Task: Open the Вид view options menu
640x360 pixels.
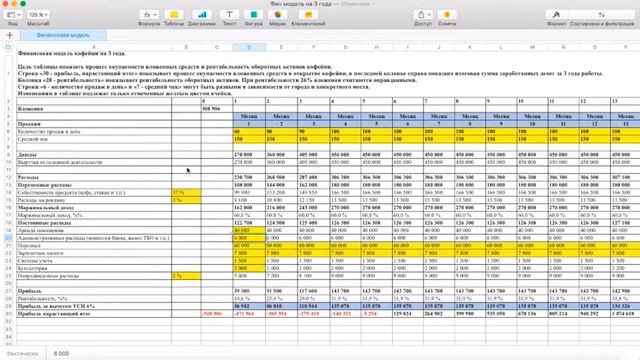Action: point(13,15)
